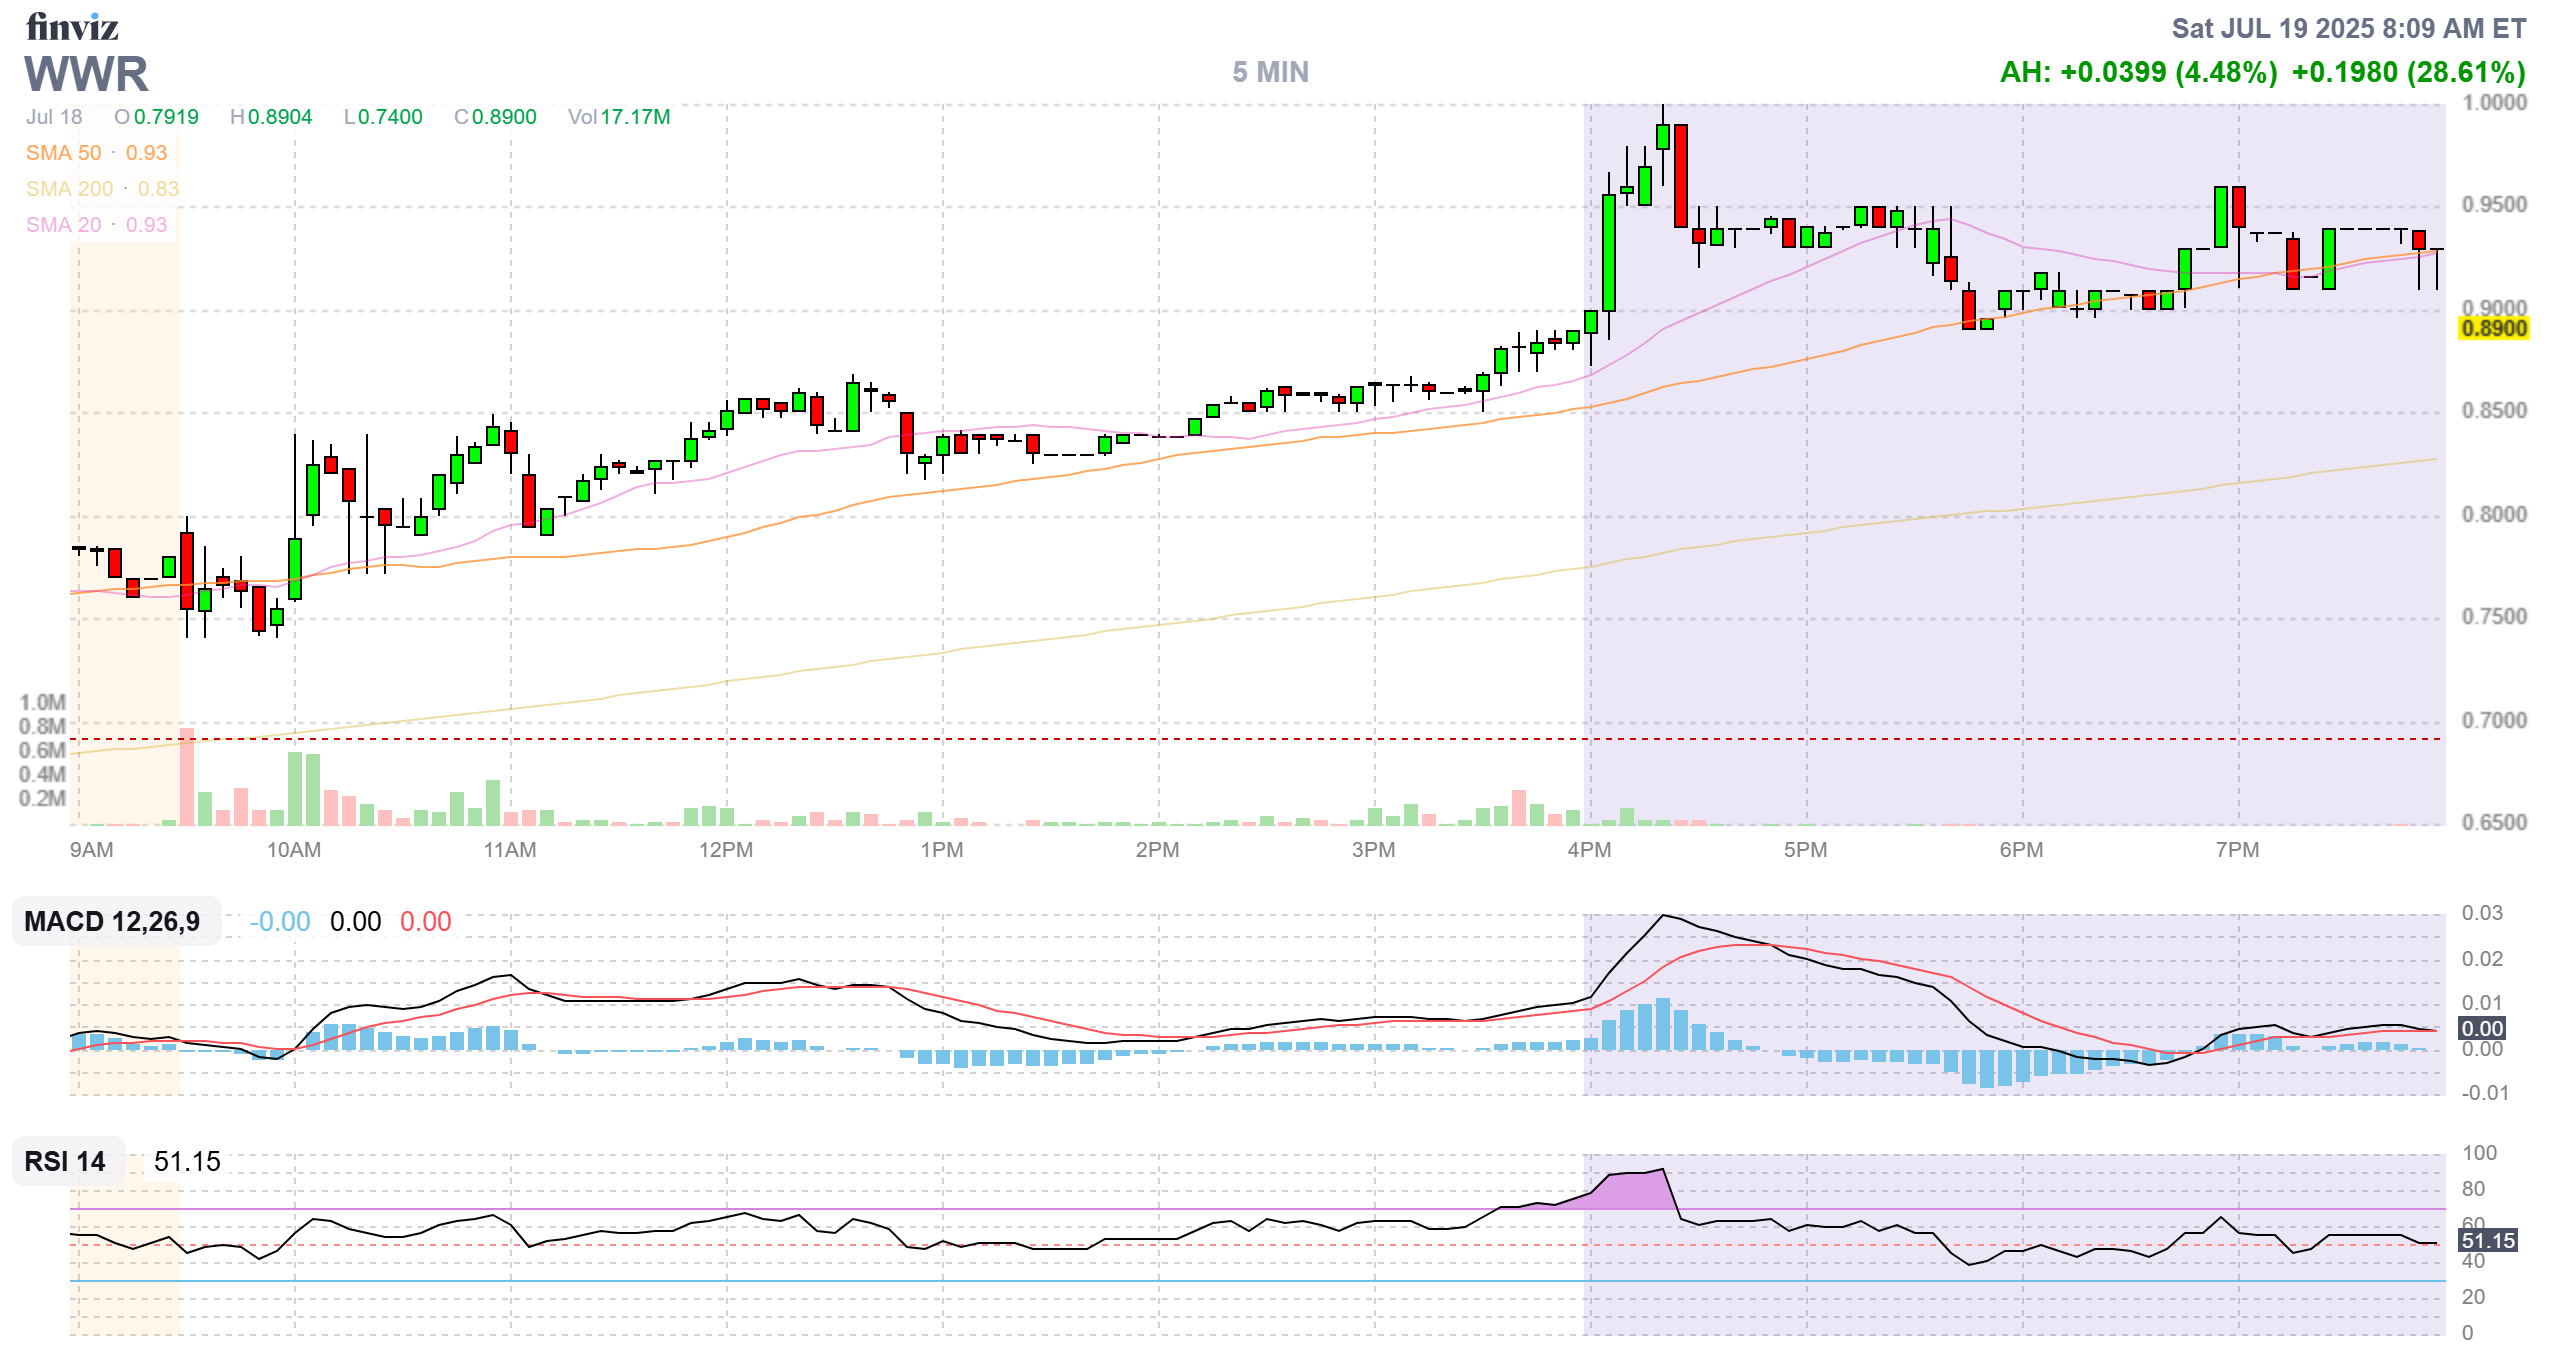The width and height of the screenshot is (2552, 1364).
Task: Click the 4PM time axis label
Action: (x=1589, y=850)
